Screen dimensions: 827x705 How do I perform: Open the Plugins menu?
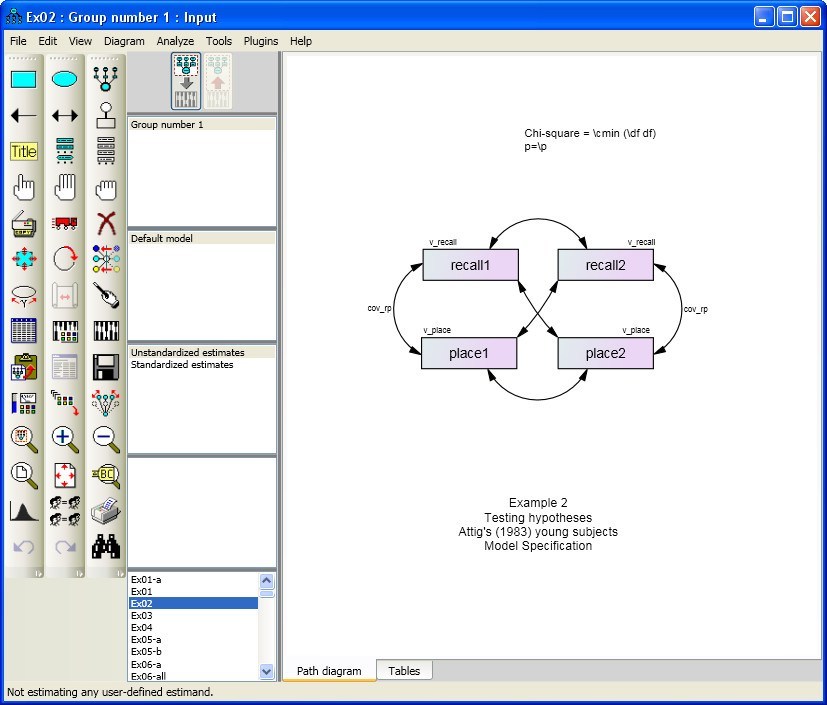(x=261, y=41)
